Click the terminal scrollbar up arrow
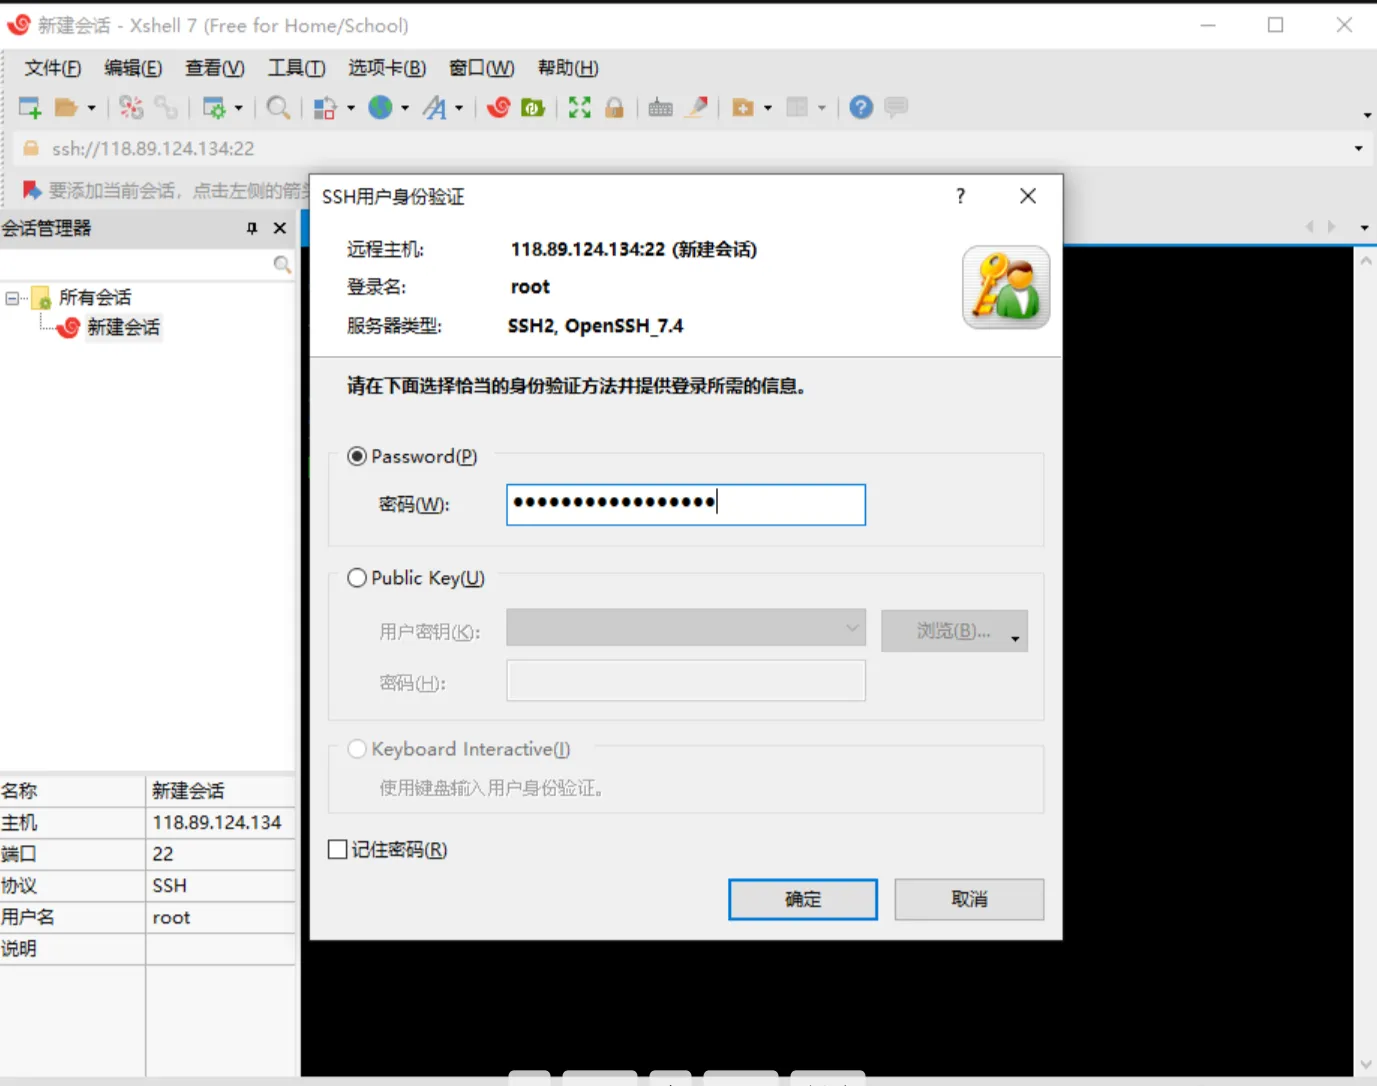Image resolution: width=1377 pixels, height=1086 pixels. [1366, 260]
